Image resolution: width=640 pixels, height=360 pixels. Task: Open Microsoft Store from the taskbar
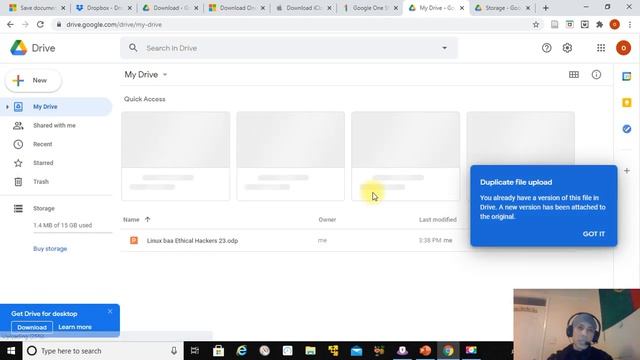(x=218, y=351)
